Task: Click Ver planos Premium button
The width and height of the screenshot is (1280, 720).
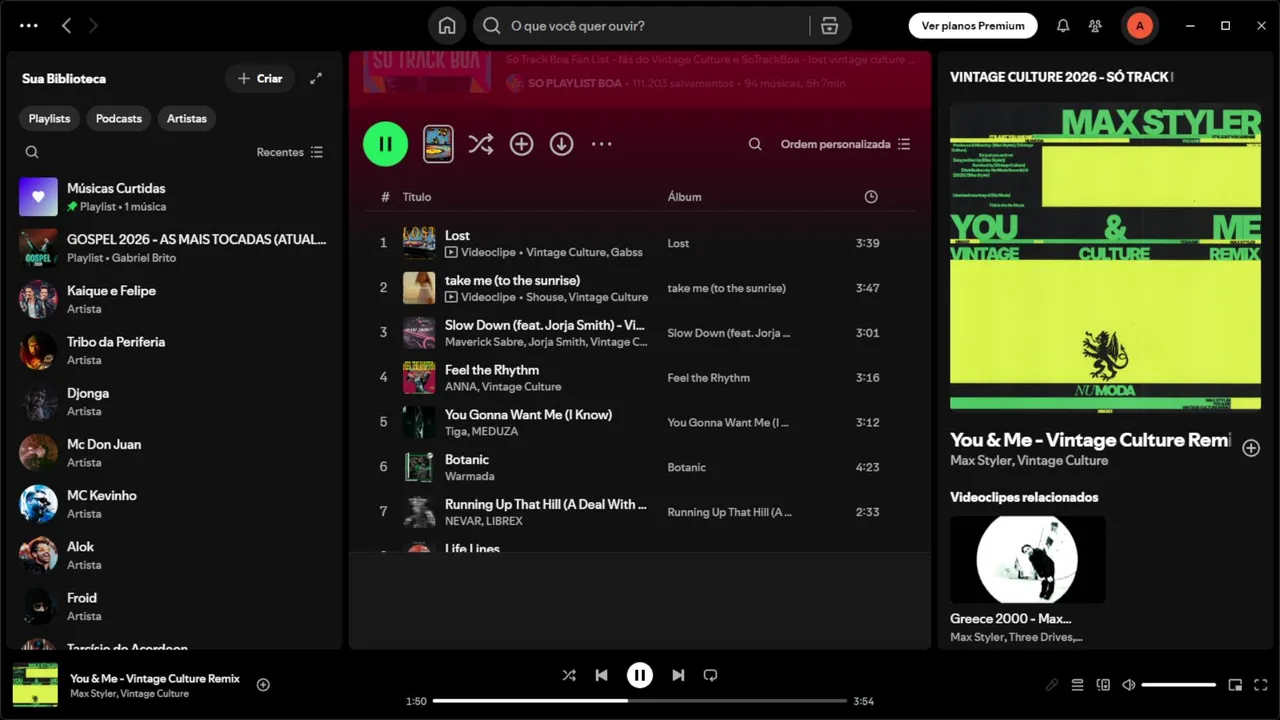Action: pyautogui.click(x=973, y=26)
